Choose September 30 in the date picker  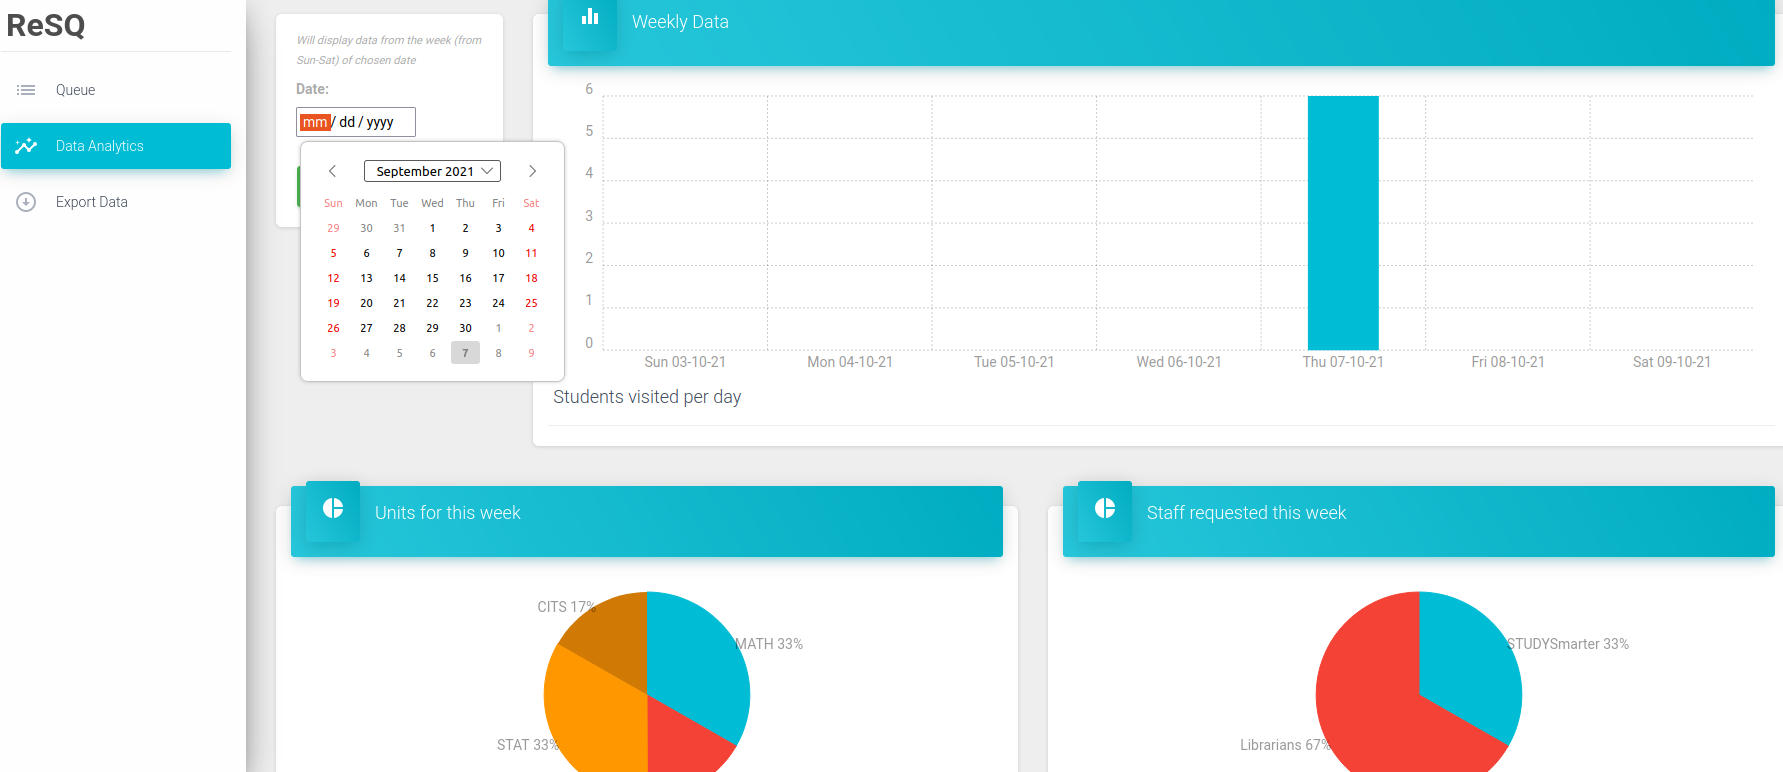(465, 328)
